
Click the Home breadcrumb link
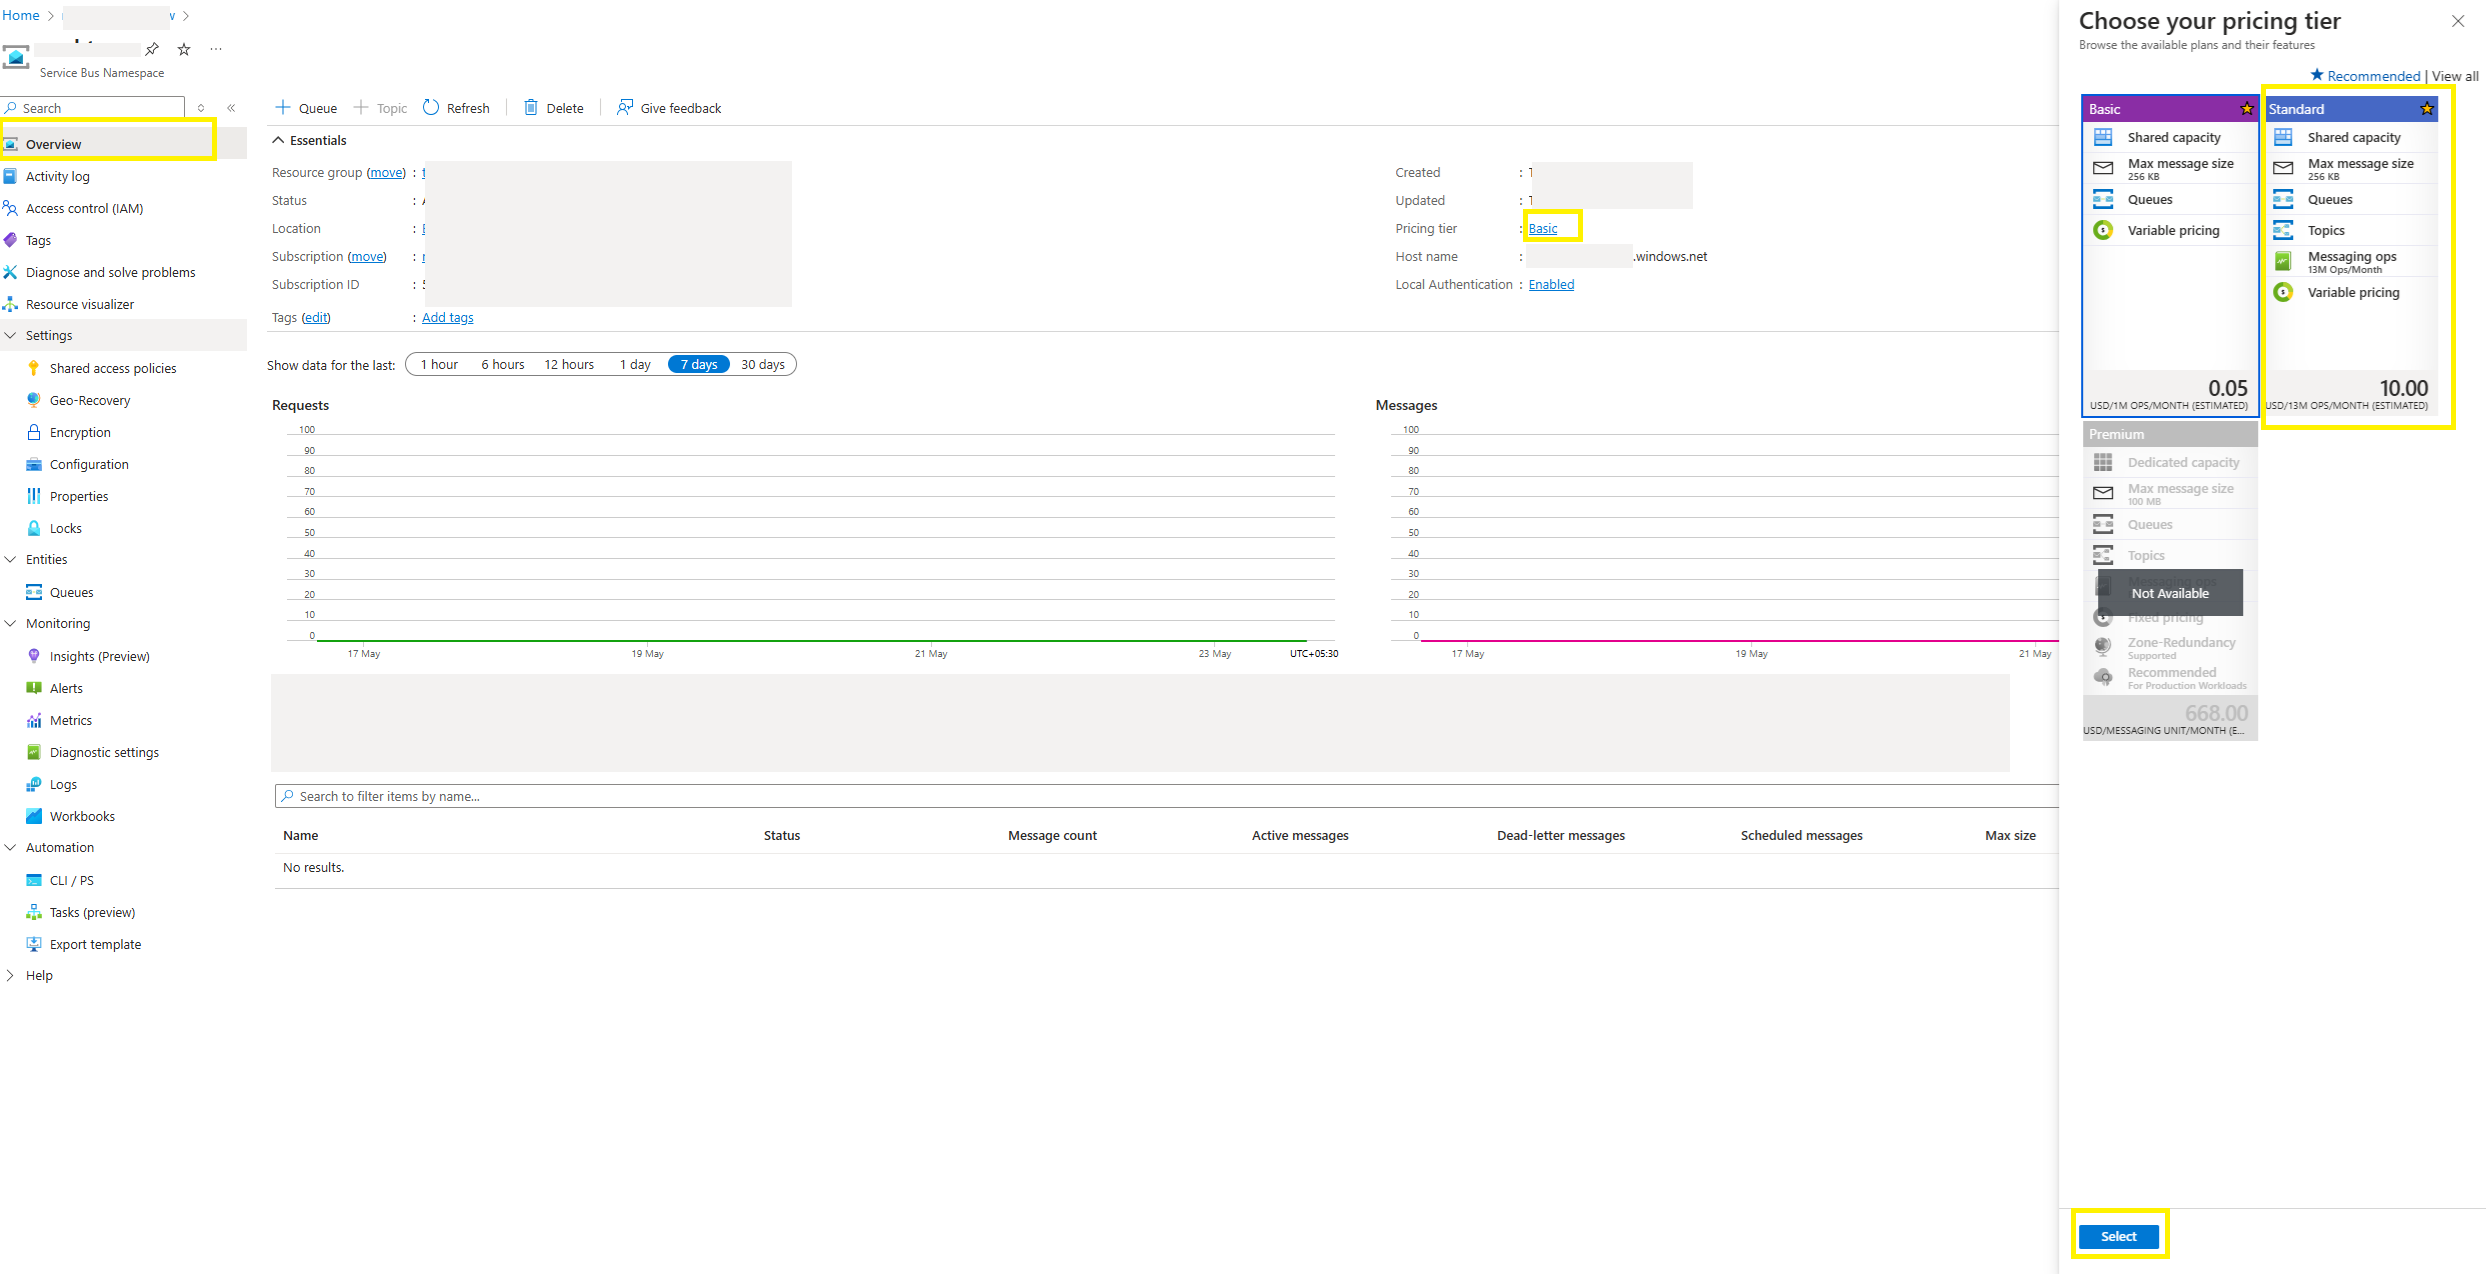(21, 16)
